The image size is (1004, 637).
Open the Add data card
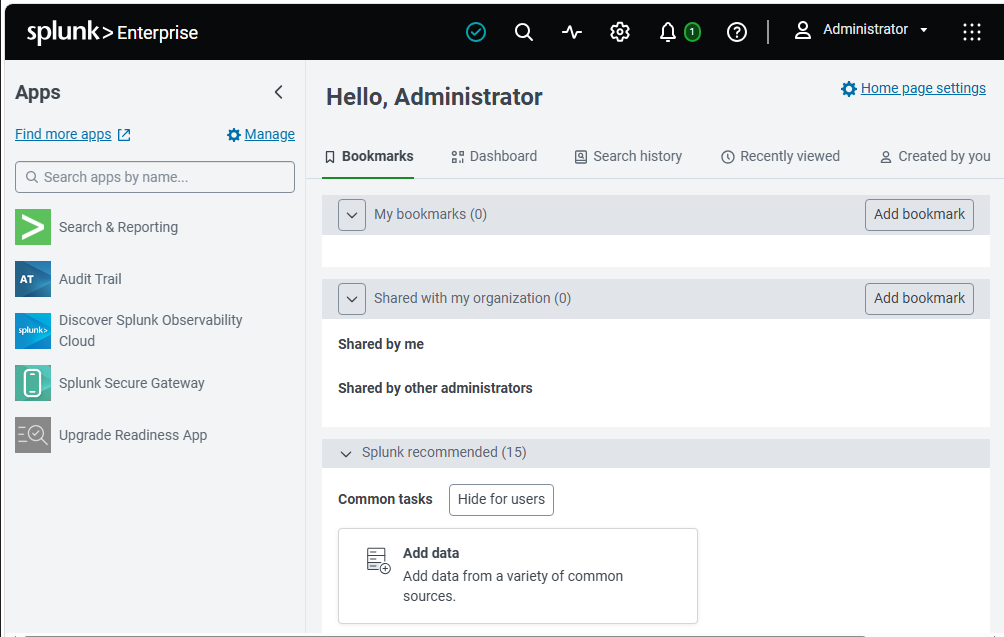coord(518,576)
